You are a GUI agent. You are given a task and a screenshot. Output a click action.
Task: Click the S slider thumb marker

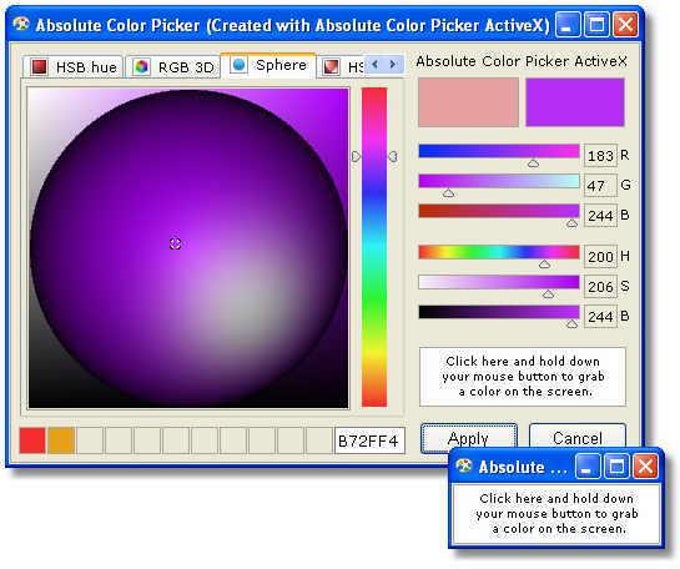click(x=549, y=294)
